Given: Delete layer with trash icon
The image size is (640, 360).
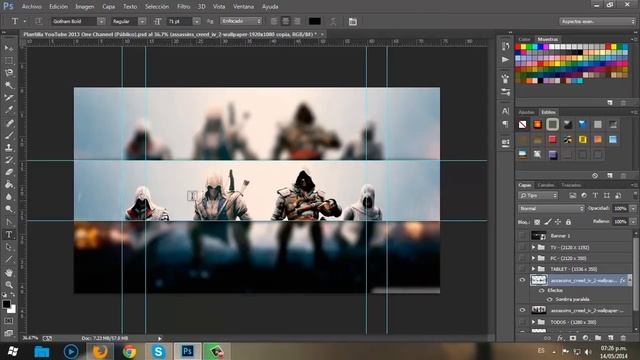Looking at the screenshot, I should [x=623, y=338].
